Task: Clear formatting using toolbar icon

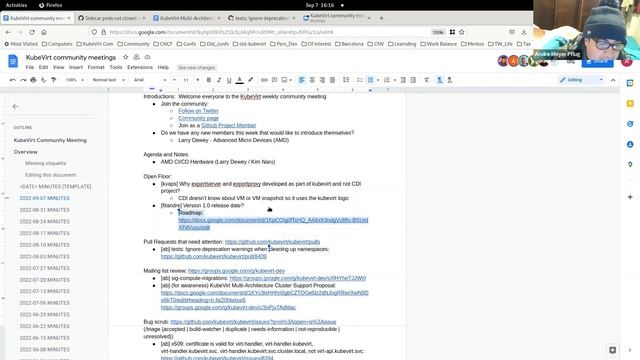Action: [427, 80]
